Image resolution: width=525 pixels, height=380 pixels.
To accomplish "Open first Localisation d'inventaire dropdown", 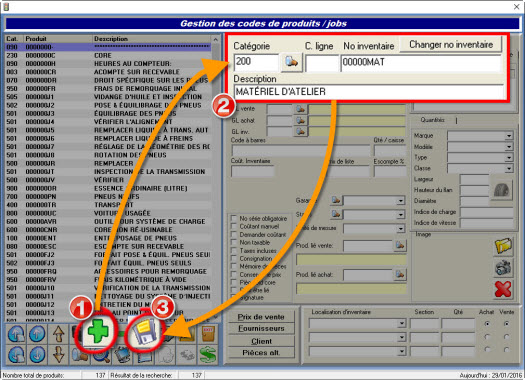I will click(x=401, y=324).
